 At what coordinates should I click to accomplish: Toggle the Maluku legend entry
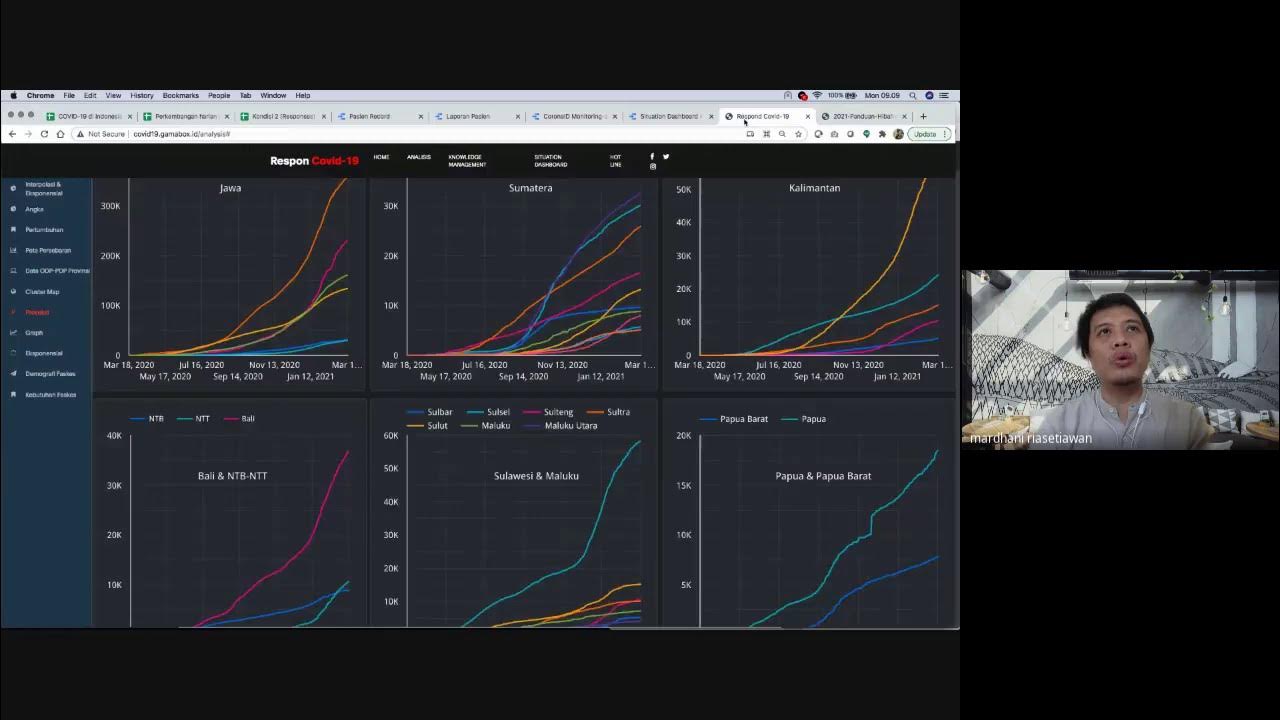point(486,425)
